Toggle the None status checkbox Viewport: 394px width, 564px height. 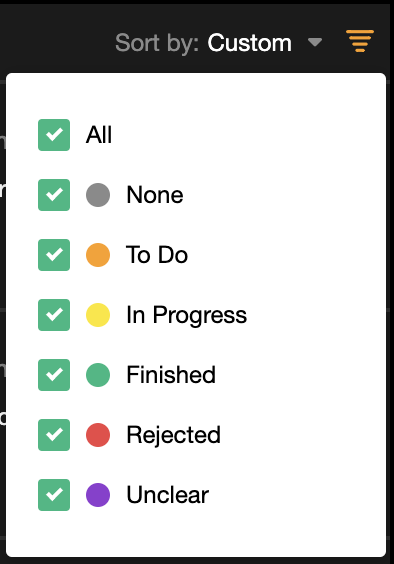point(54,195)
